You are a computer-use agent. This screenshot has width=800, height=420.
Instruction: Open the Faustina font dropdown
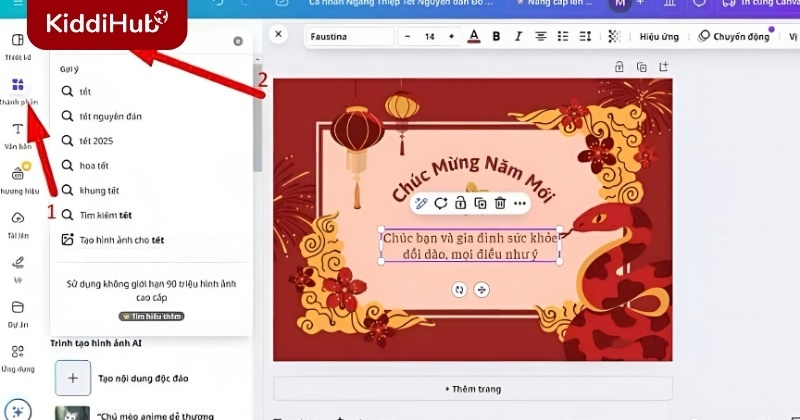(x=349, y=37)
